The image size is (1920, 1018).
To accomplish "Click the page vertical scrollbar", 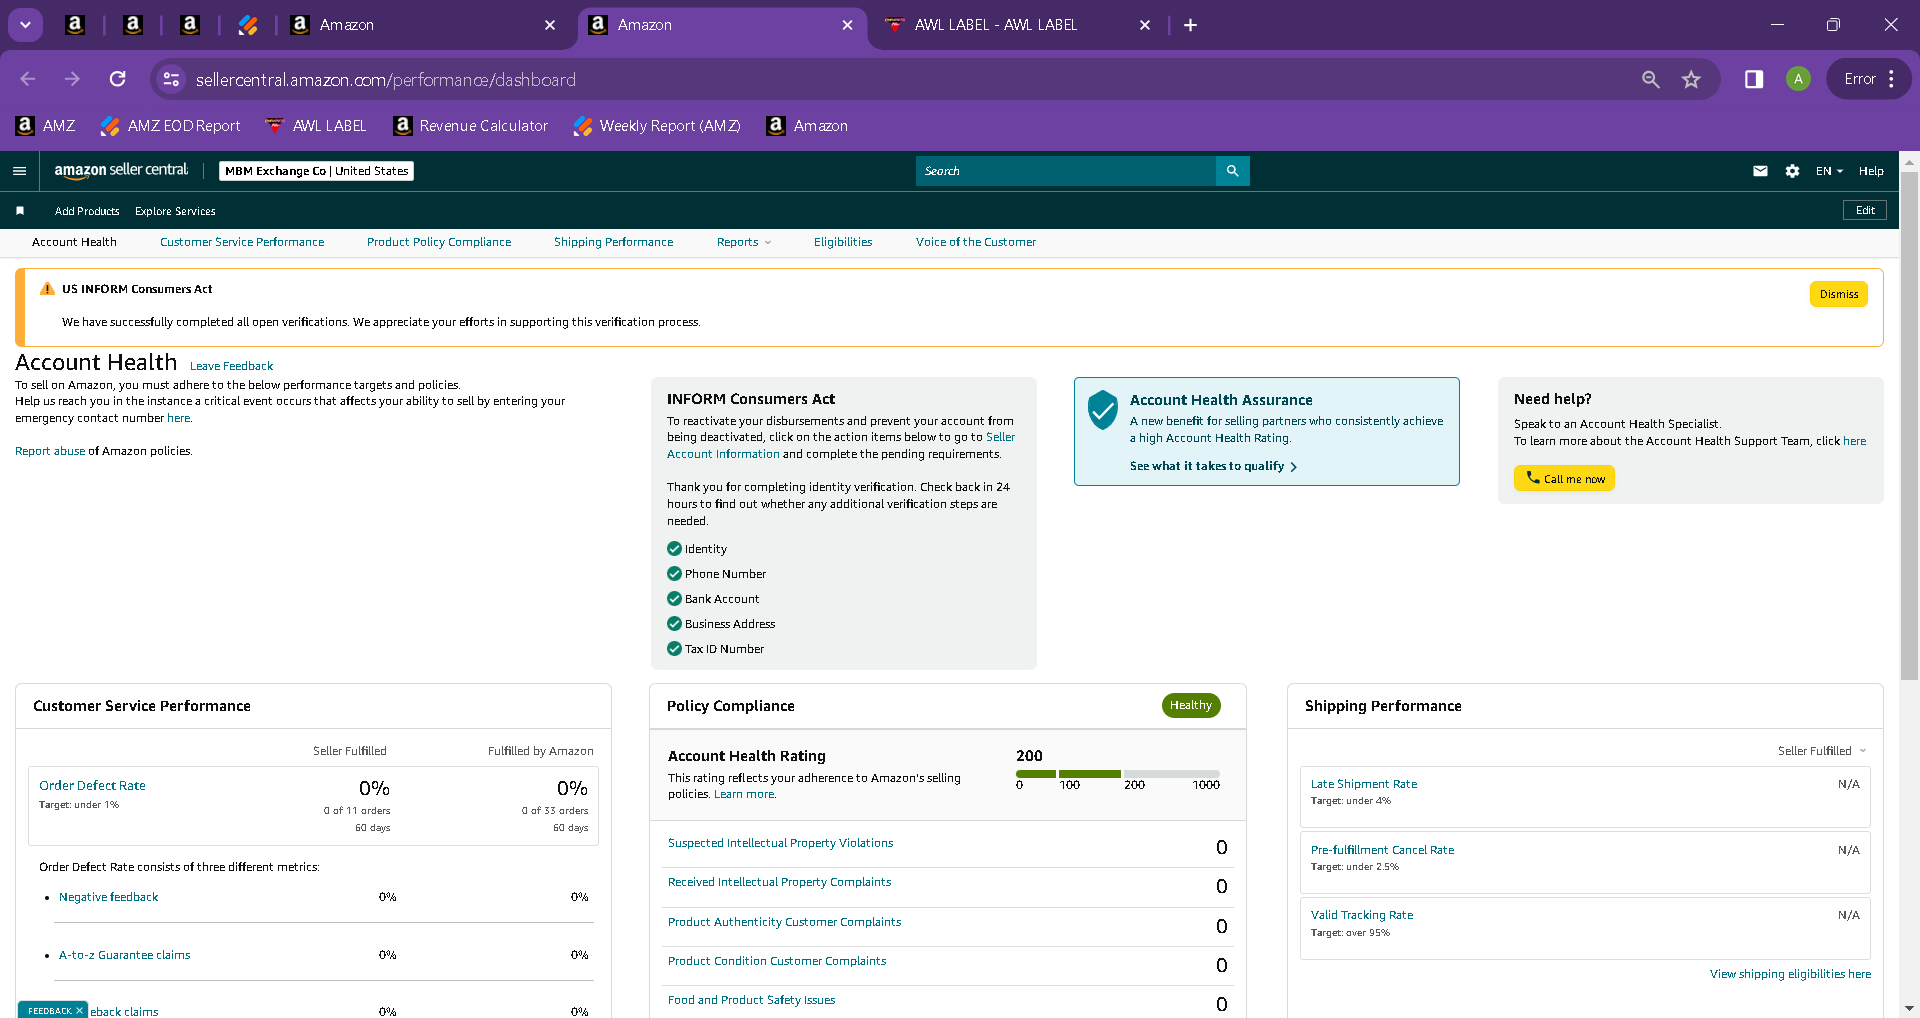I will coord(1909,425).
